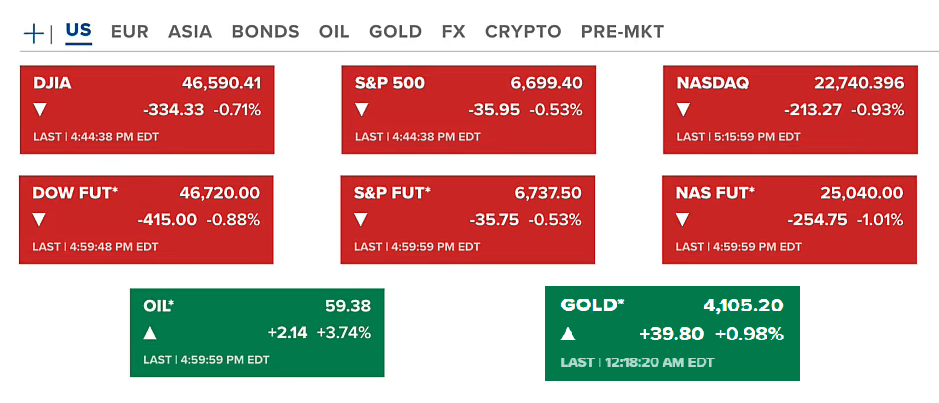Open the PRE-MKT tab
The image size is (939, 403).
click(622, 31)
